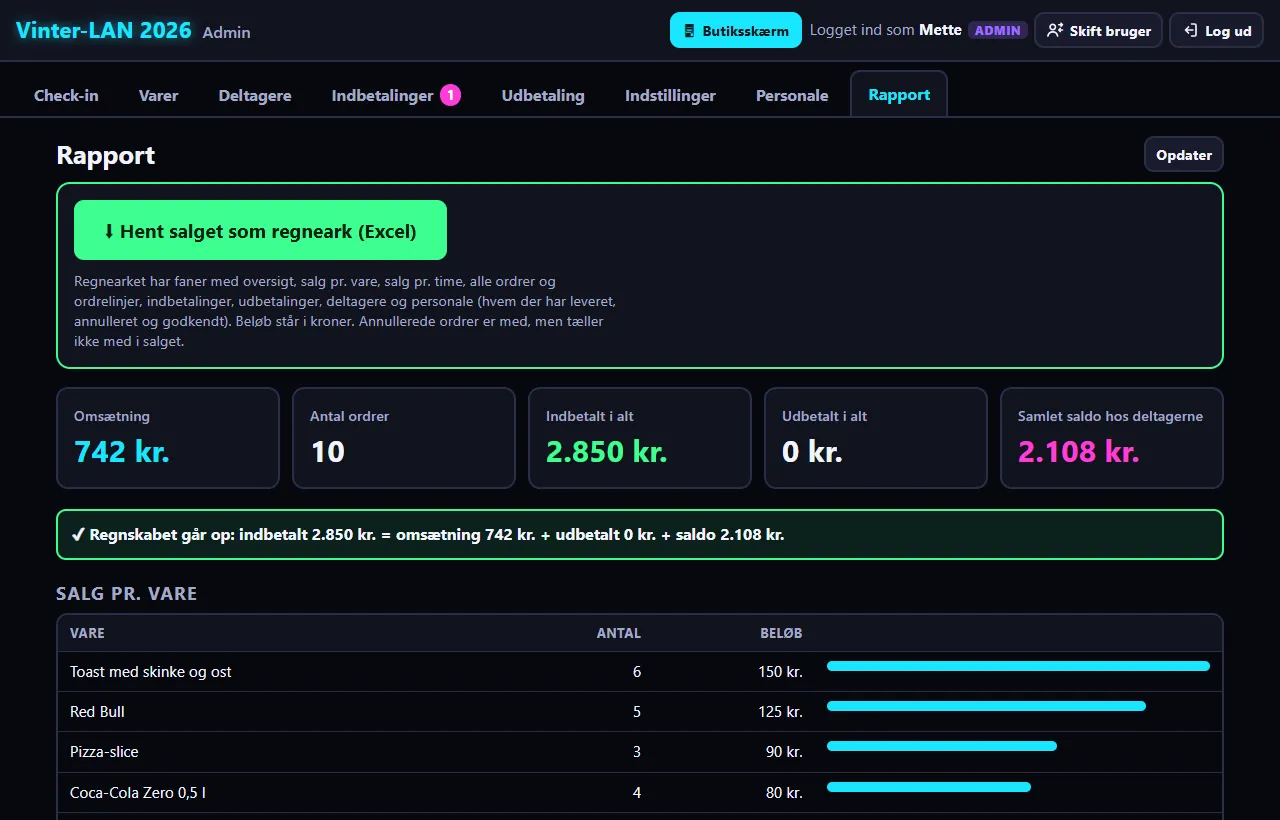Click the sales bar for Toast med skinke og ost
The height and width of the screenshot is (820, 1280).
point(1018,666)
